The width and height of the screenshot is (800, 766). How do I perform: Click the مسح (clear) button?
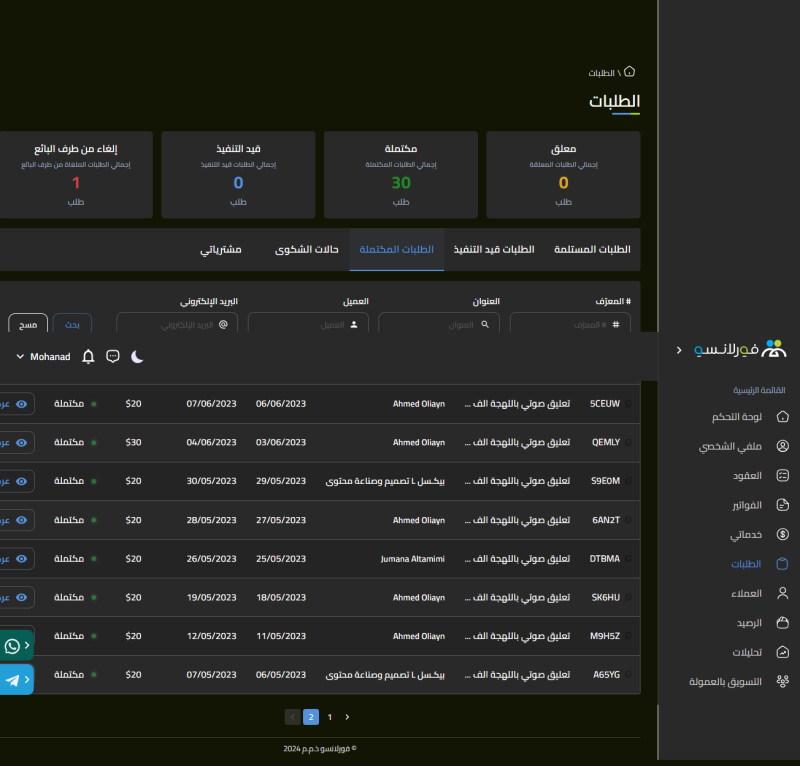click(x=28, y=324)
